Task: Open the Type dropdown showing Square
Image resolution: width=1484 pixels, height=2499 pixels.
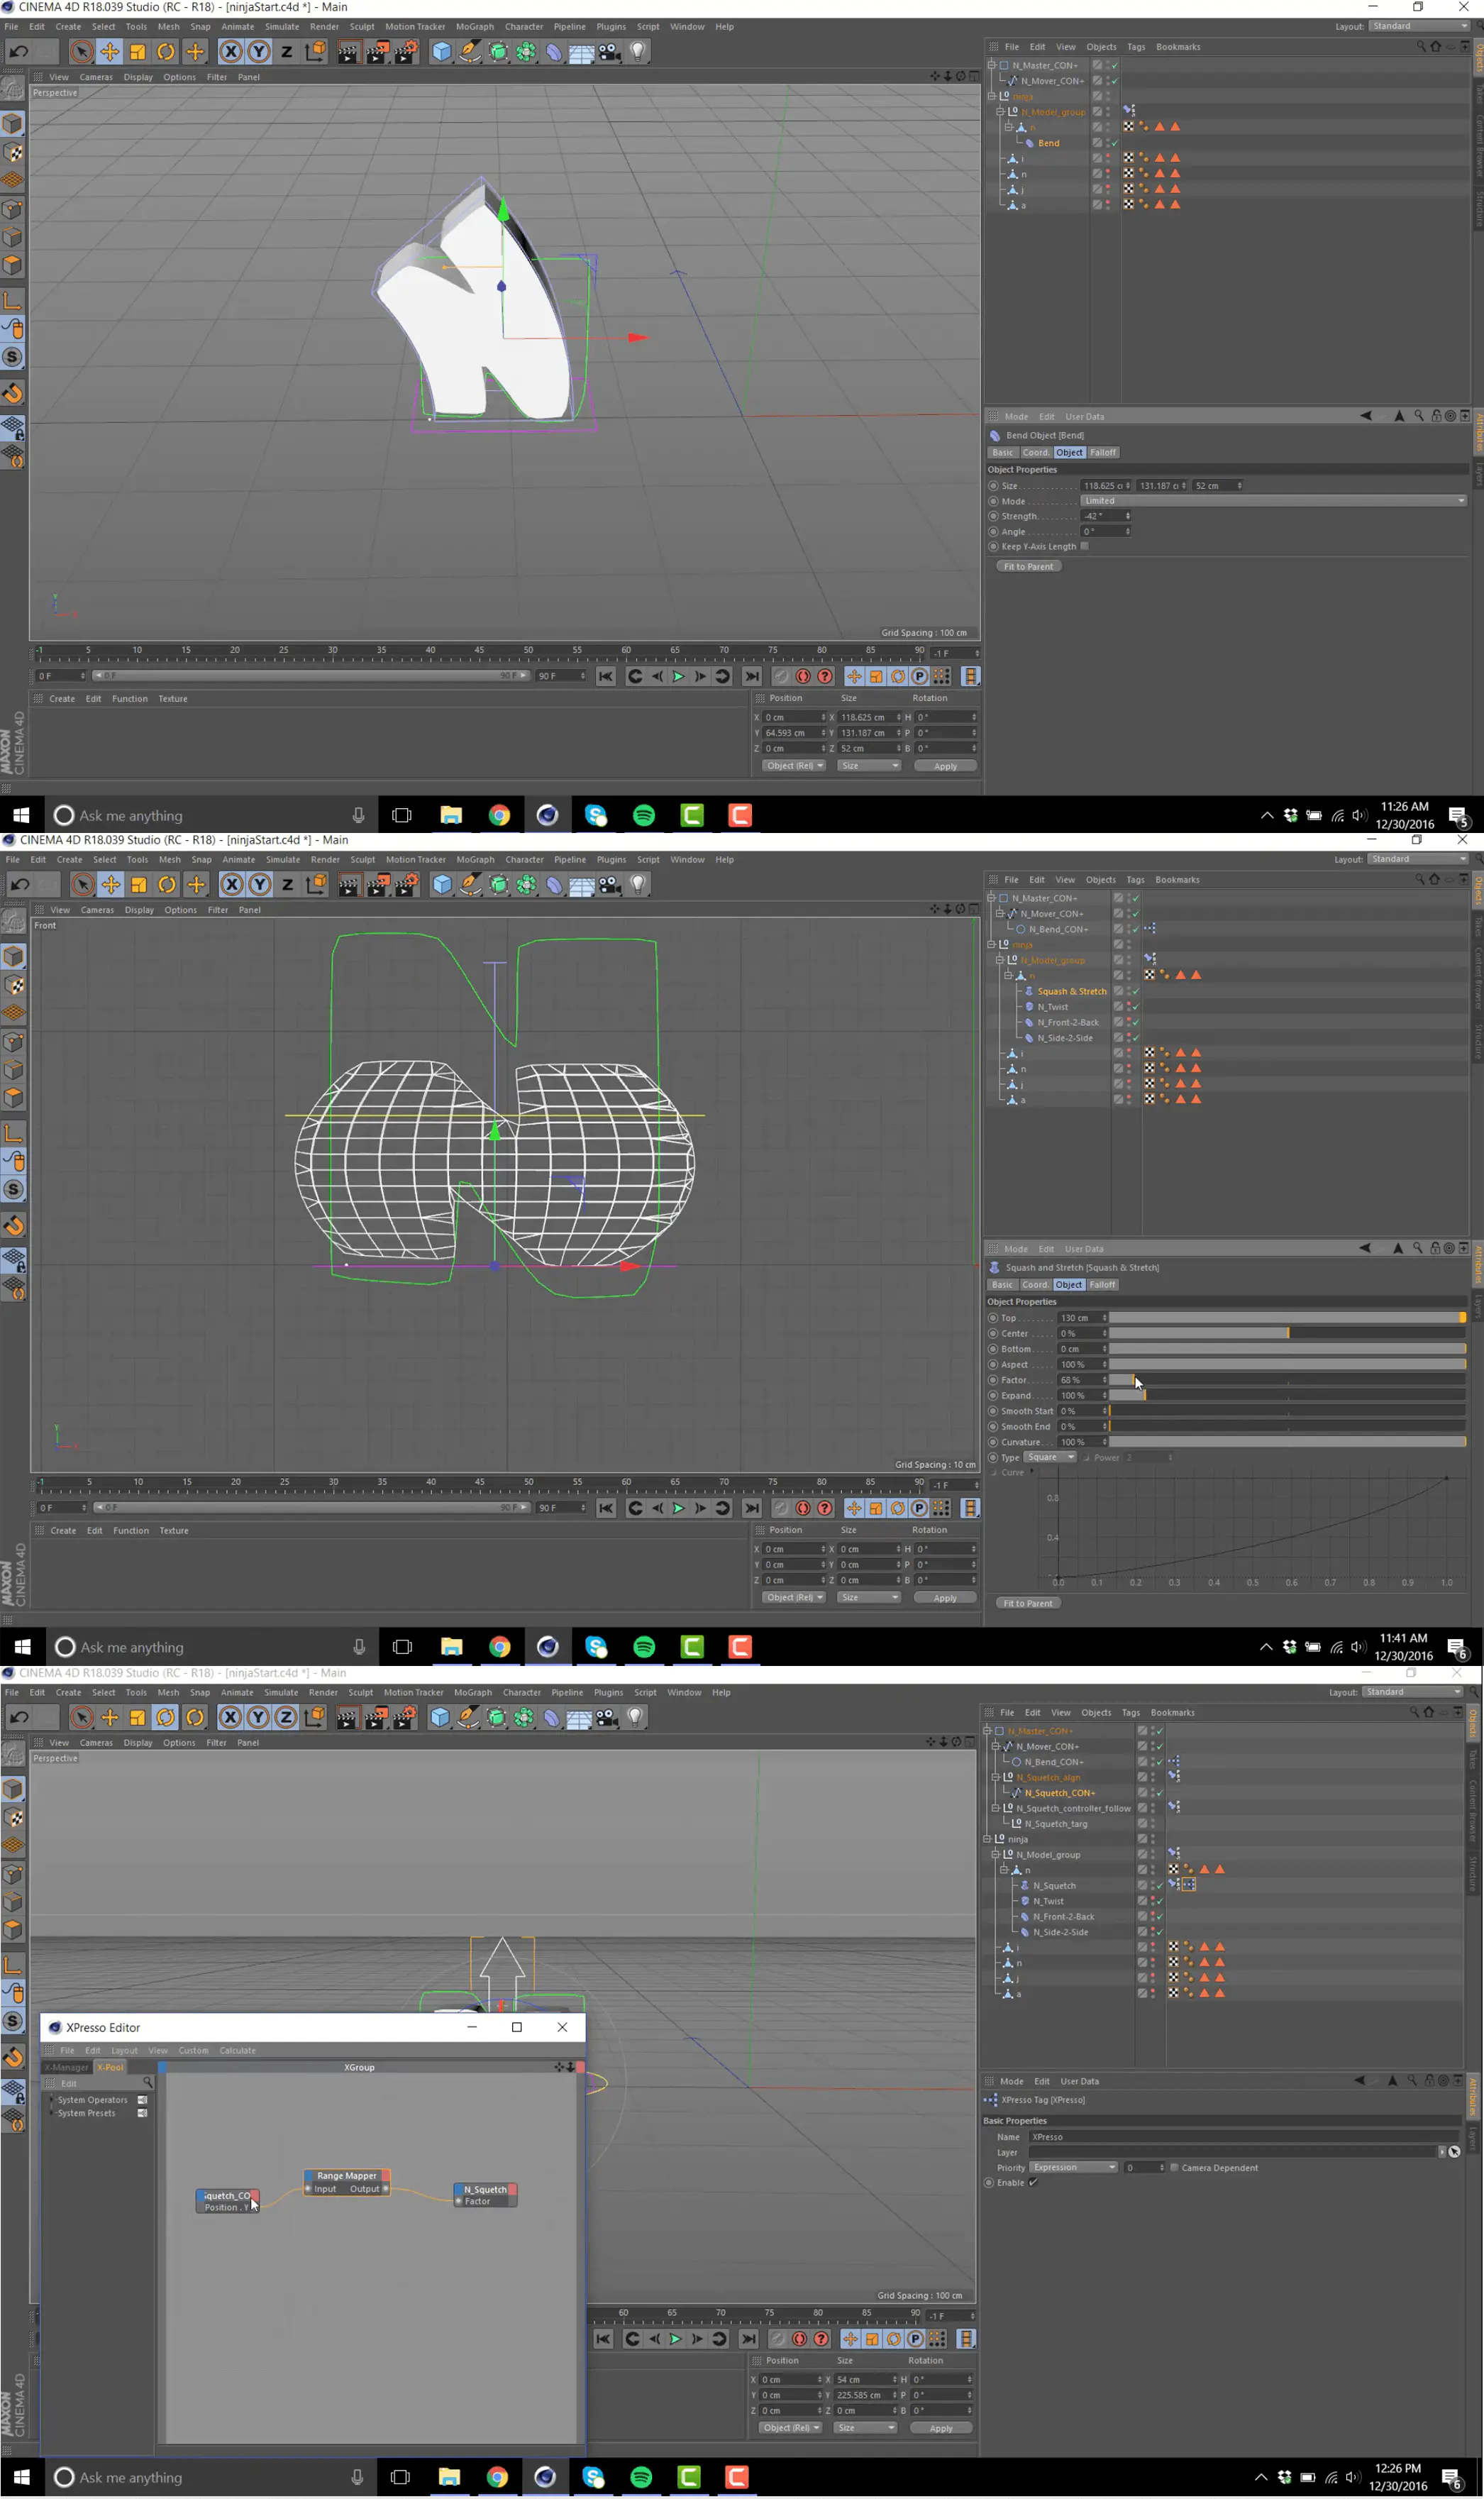Action: tap(1050, 1458)
